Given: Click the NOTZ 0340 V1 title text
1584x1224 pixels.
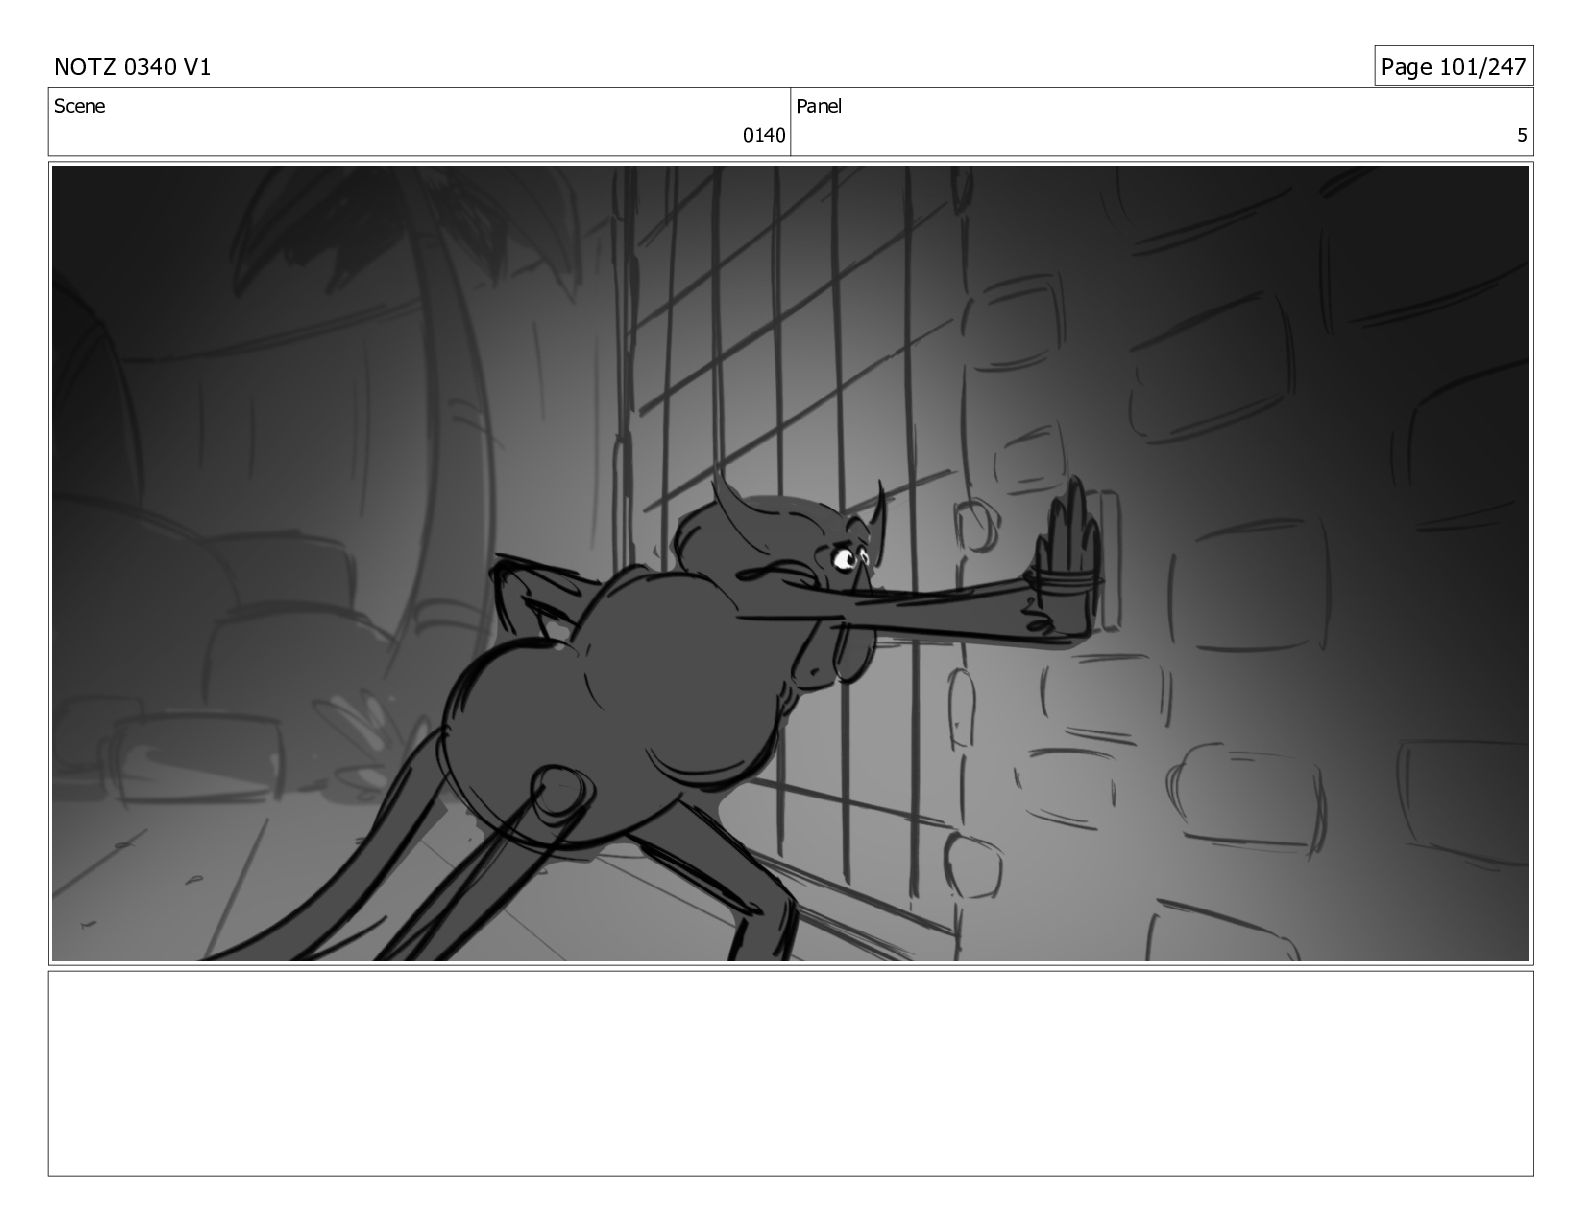Looking at the screenshot, I should (x=132, y=67).
